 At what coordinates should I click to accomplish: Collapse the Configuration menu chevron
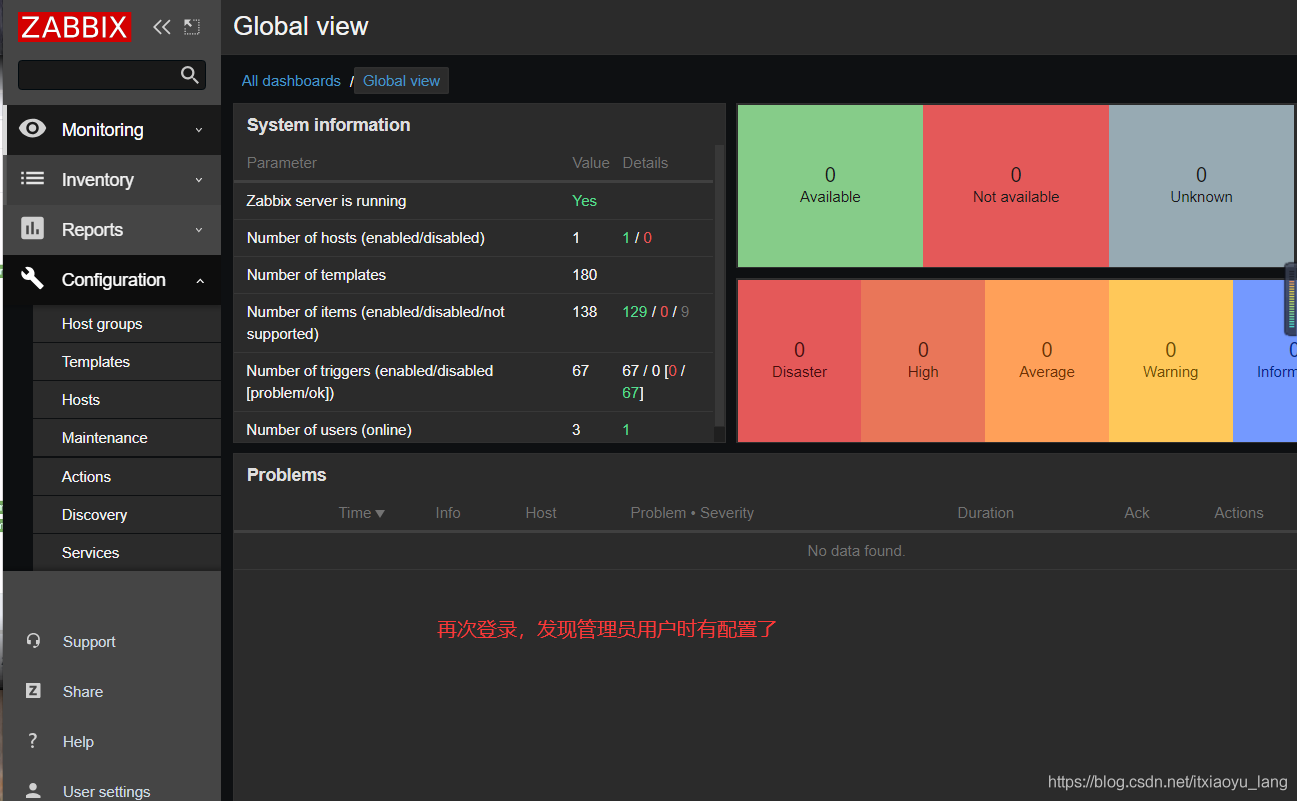click(x=199, y=281)
